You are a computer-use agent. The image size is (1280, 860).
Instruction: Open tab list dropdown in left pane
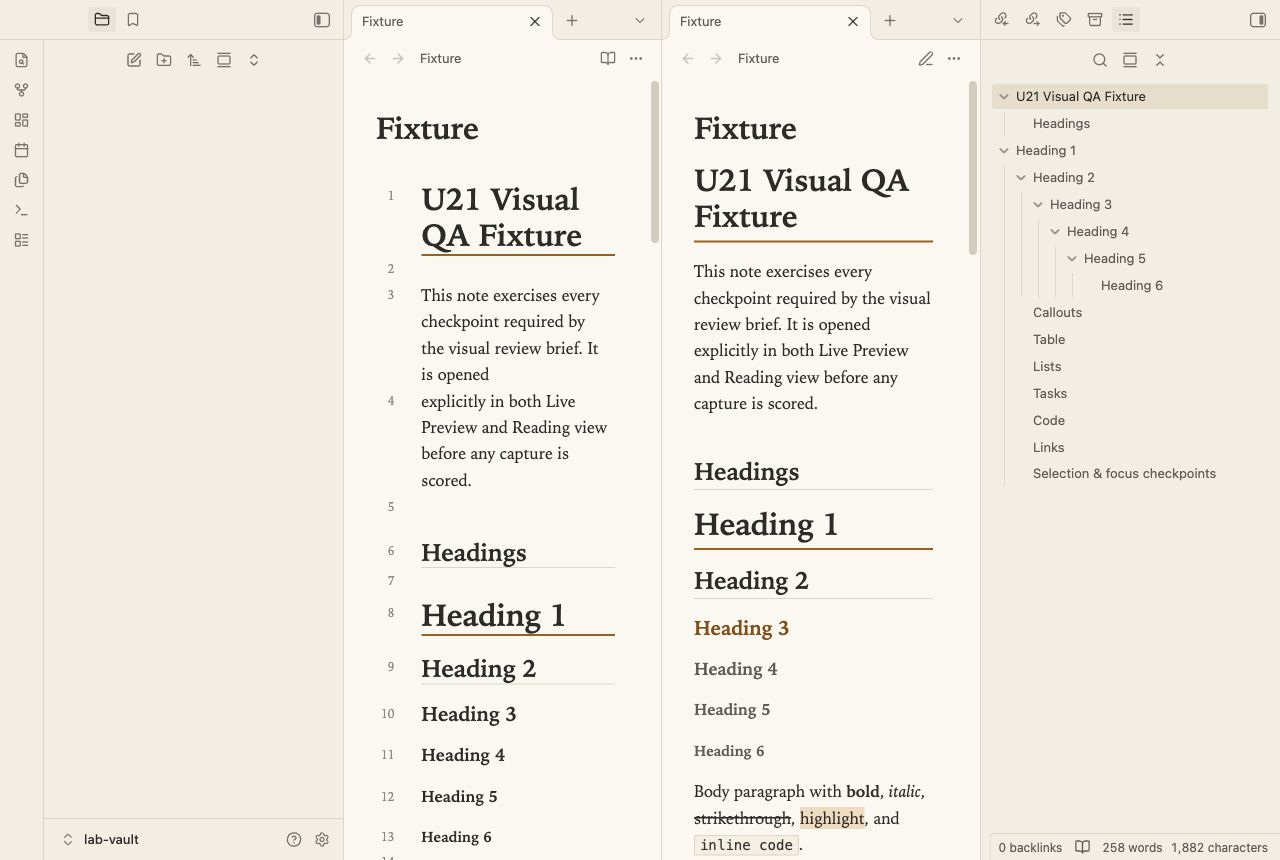click(640, 20)
